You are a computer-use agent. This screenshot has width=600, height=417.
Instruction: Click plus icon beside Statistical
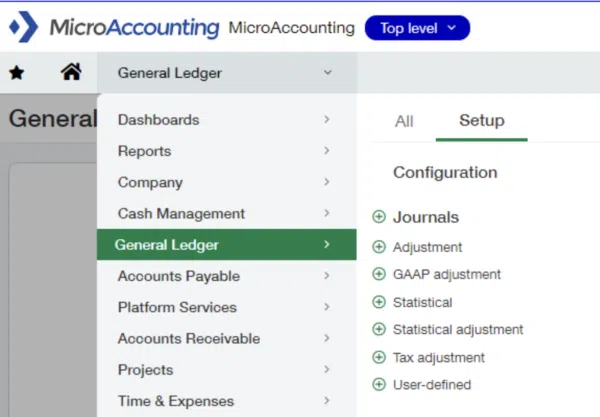[379, 302]
